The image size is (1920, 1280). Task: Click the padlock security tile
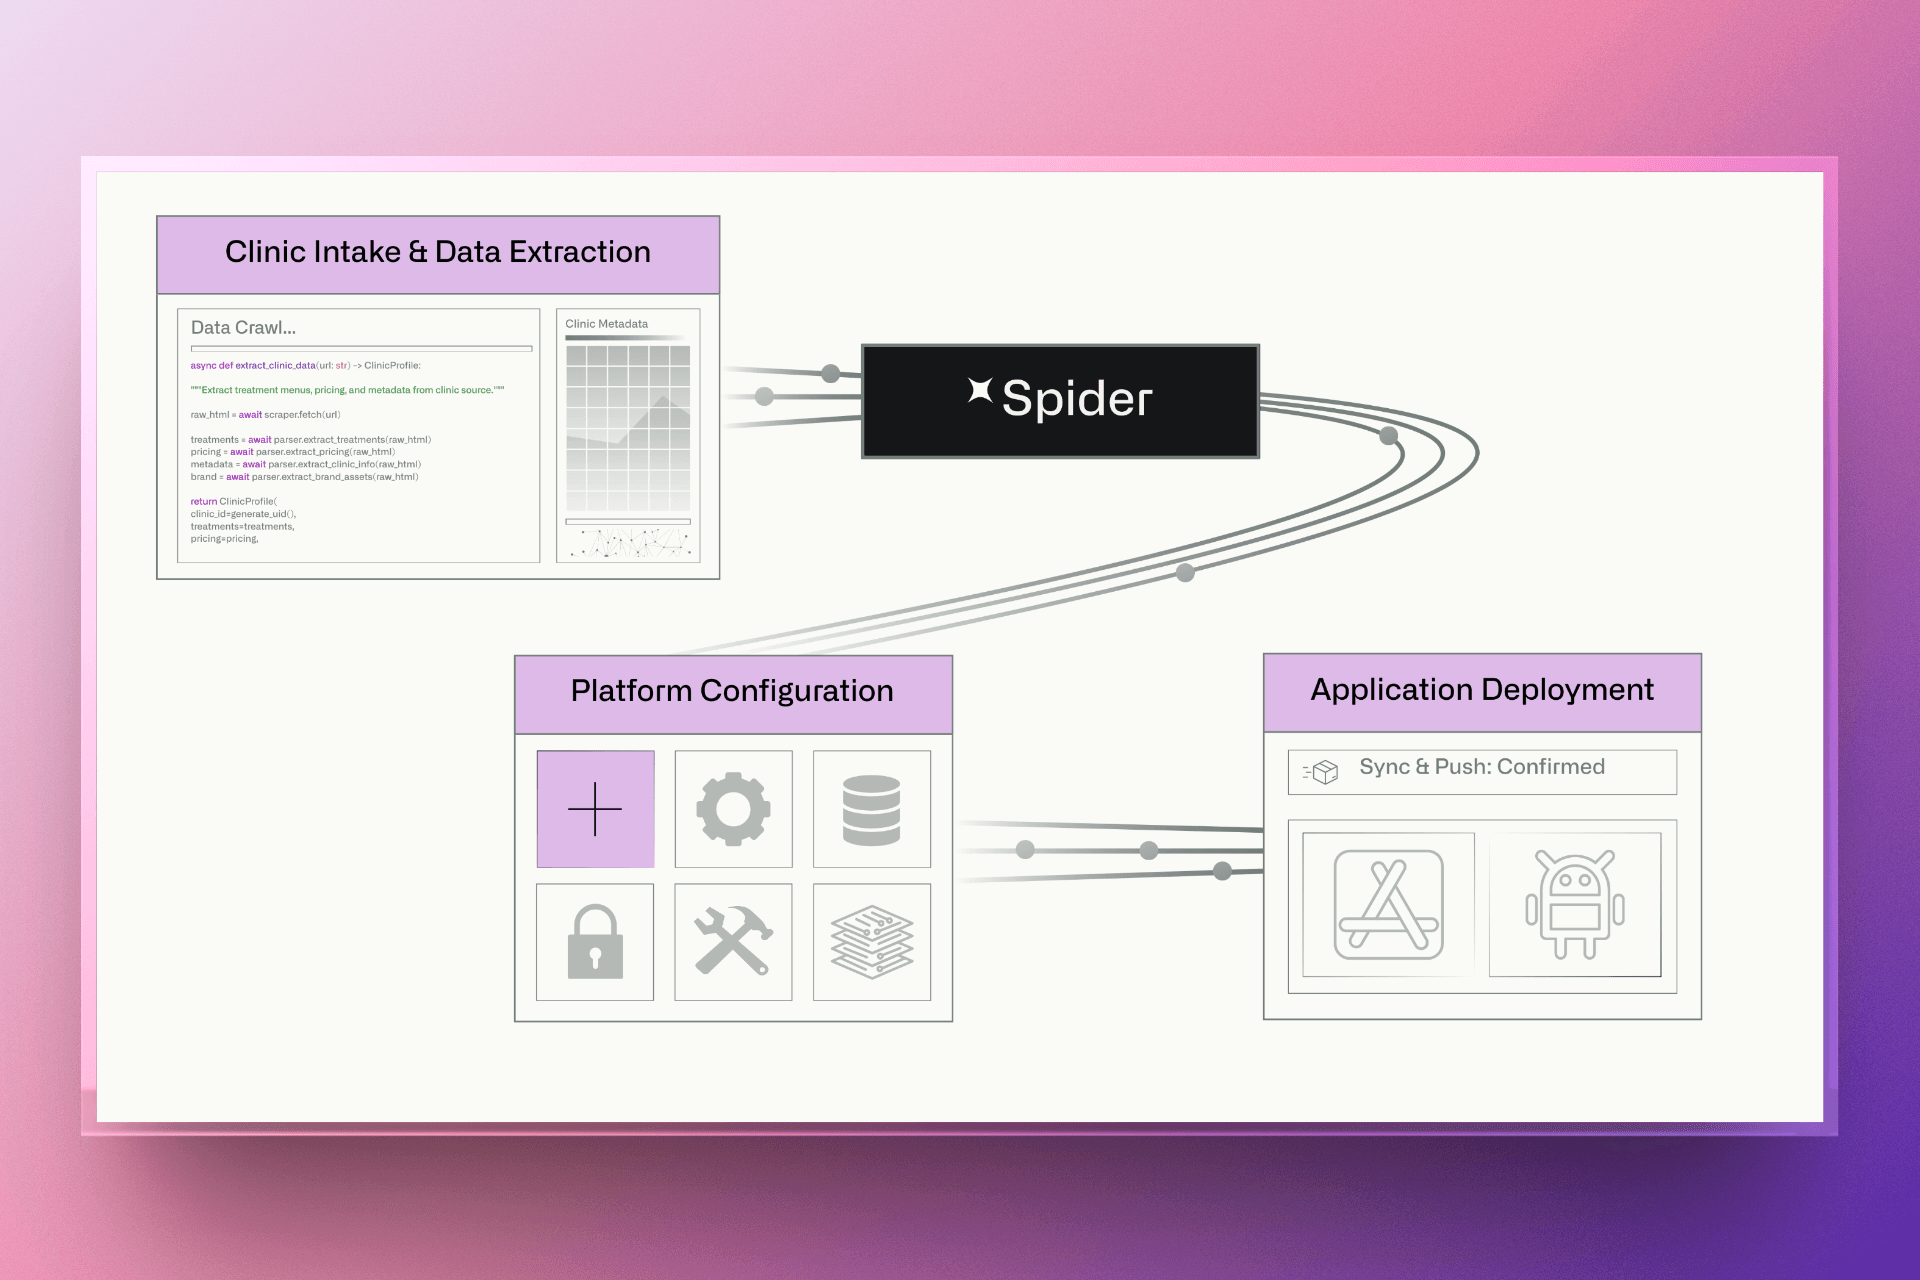click(x=595, y=941)
